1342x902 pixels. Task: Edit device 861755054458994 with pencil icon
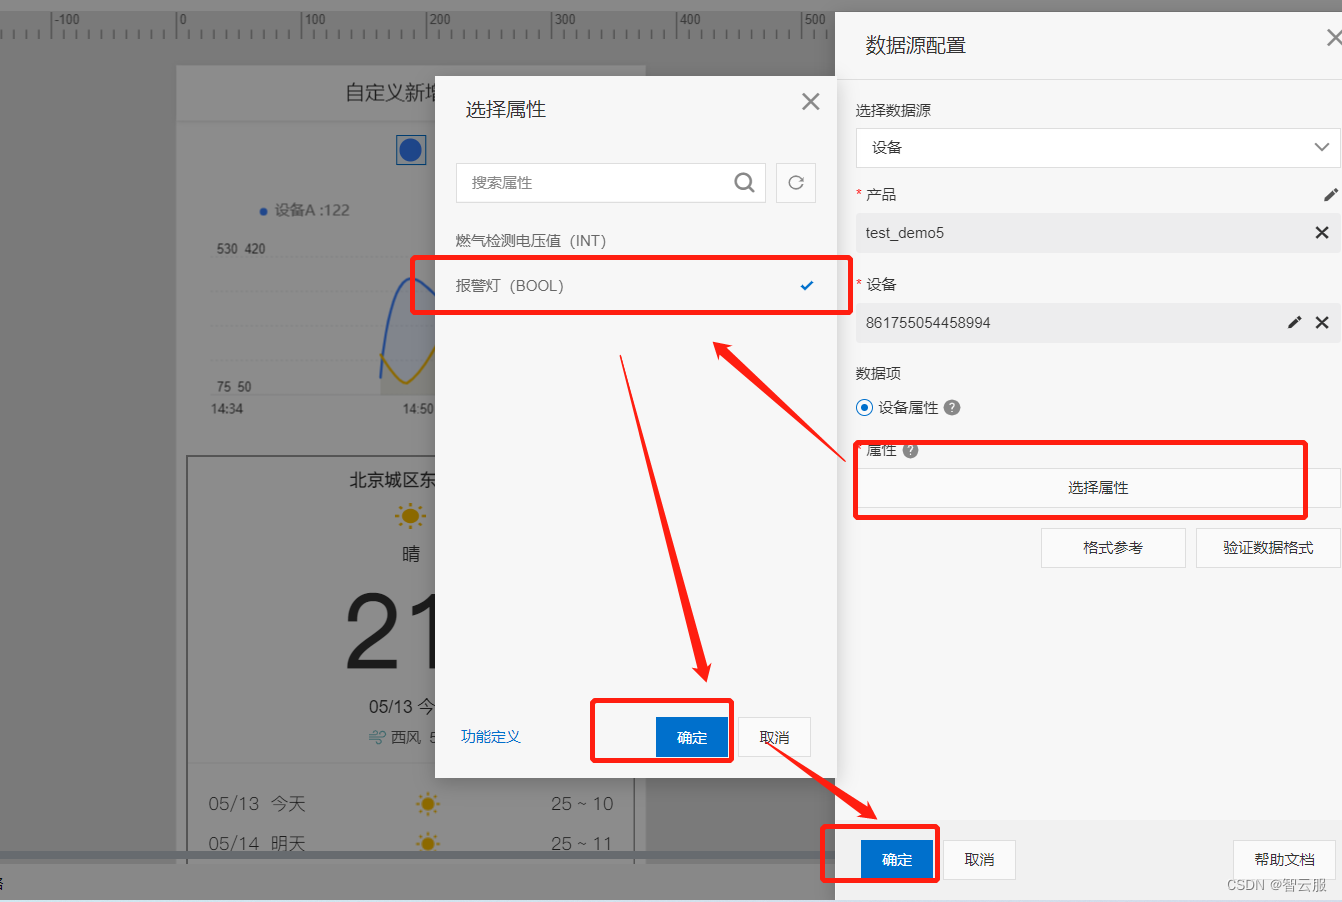pyautogui.click(x=1294, y=322)
